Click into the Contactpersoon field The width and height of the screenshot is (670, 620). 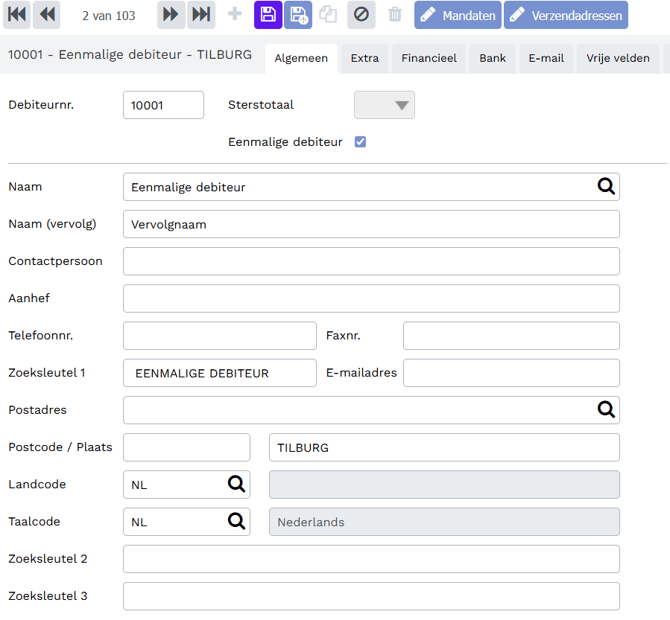[371, 262]
